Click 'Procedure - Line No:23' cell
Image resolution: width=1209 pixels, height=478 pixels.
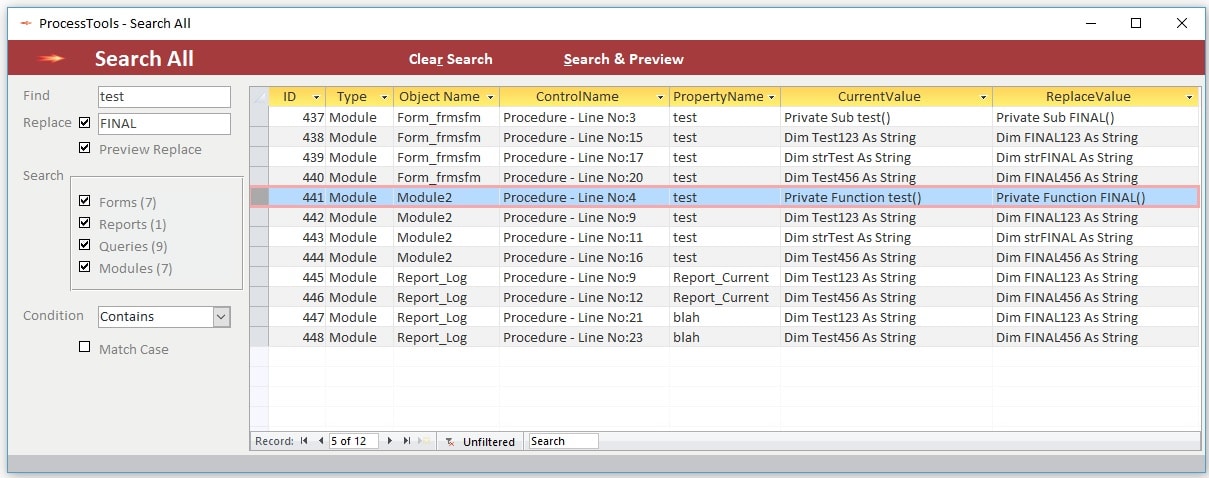[x=584, y=337]
